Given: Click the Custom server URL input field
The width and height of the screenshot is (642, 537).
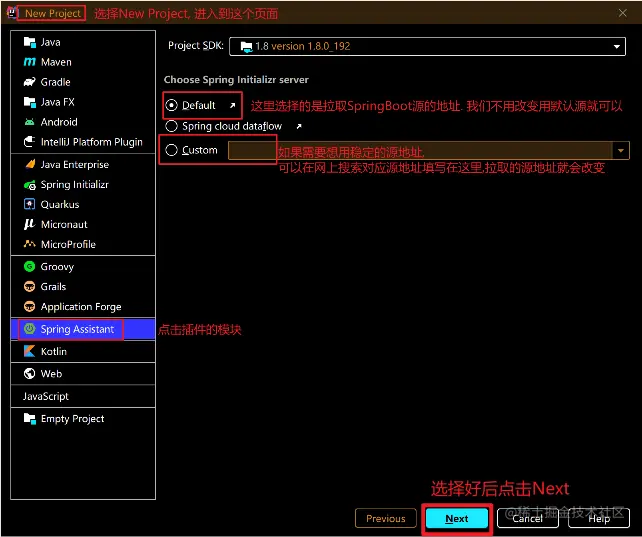Looking at the screenshot, I should click(420, 151).
